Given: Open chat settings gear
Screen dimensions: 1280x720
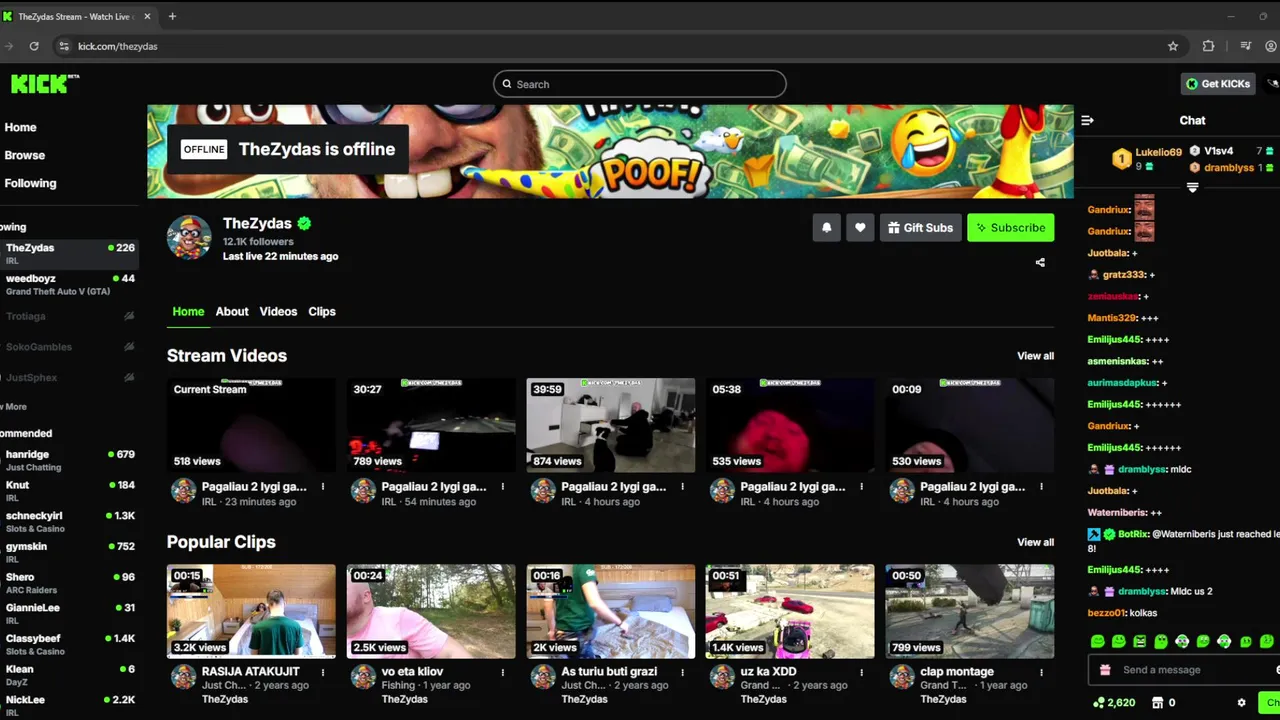Looking at the screenshot, I should (x=1241, y=703).
